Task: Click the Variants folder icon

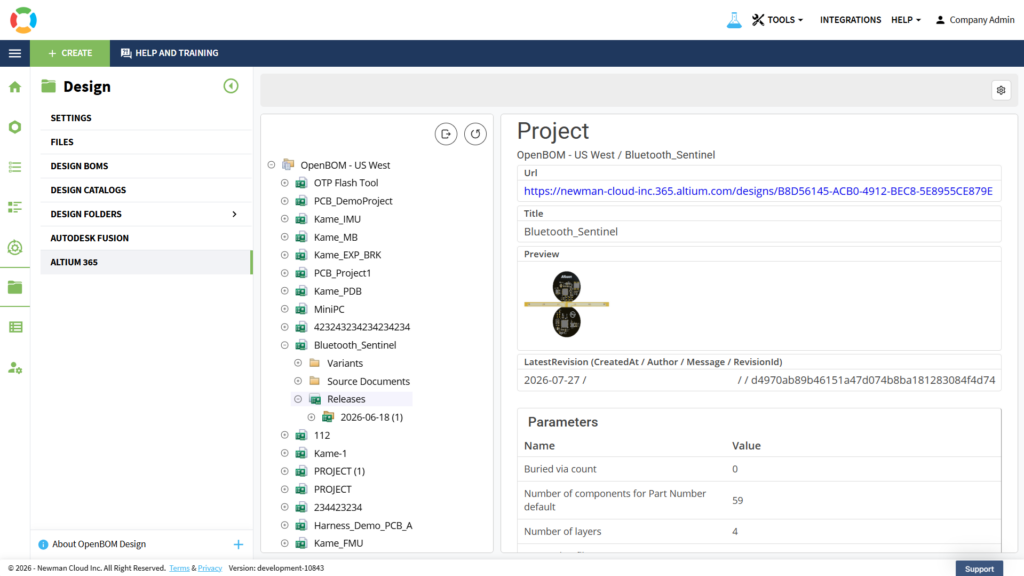Action: [315, 363]
